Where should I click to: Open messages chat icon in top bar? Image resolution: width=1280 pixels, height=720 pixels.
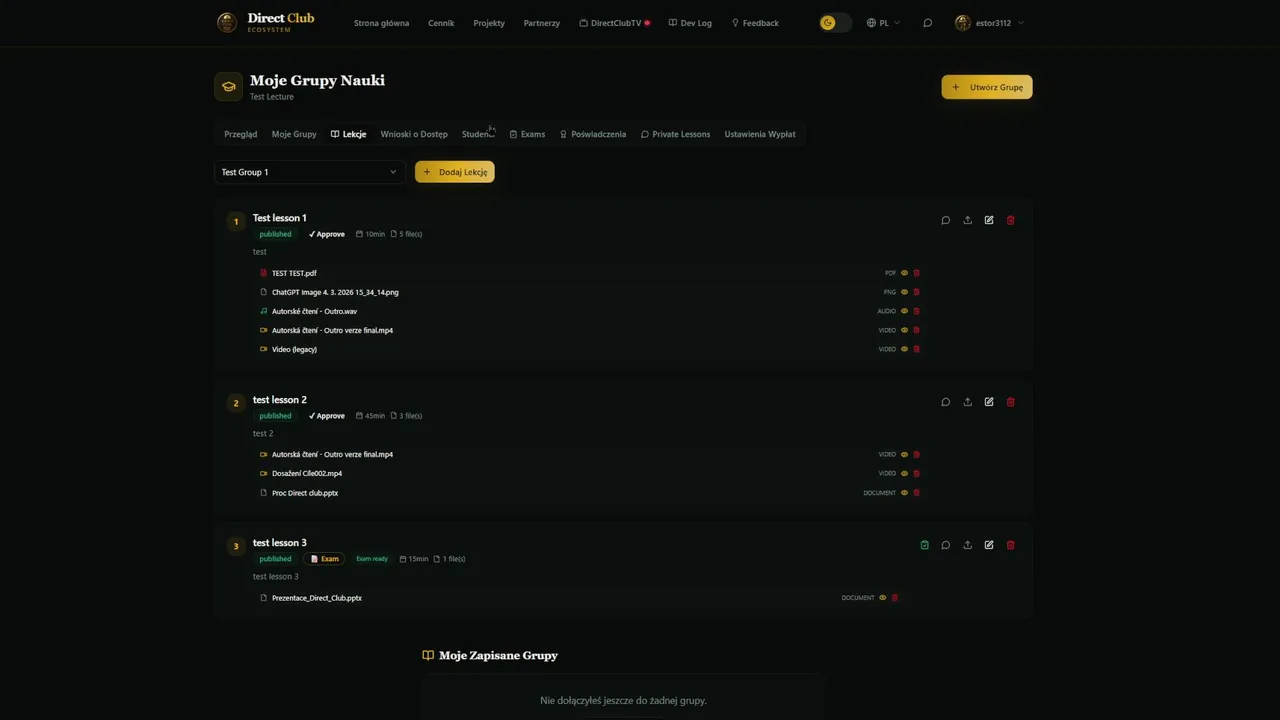pos(927,23)
